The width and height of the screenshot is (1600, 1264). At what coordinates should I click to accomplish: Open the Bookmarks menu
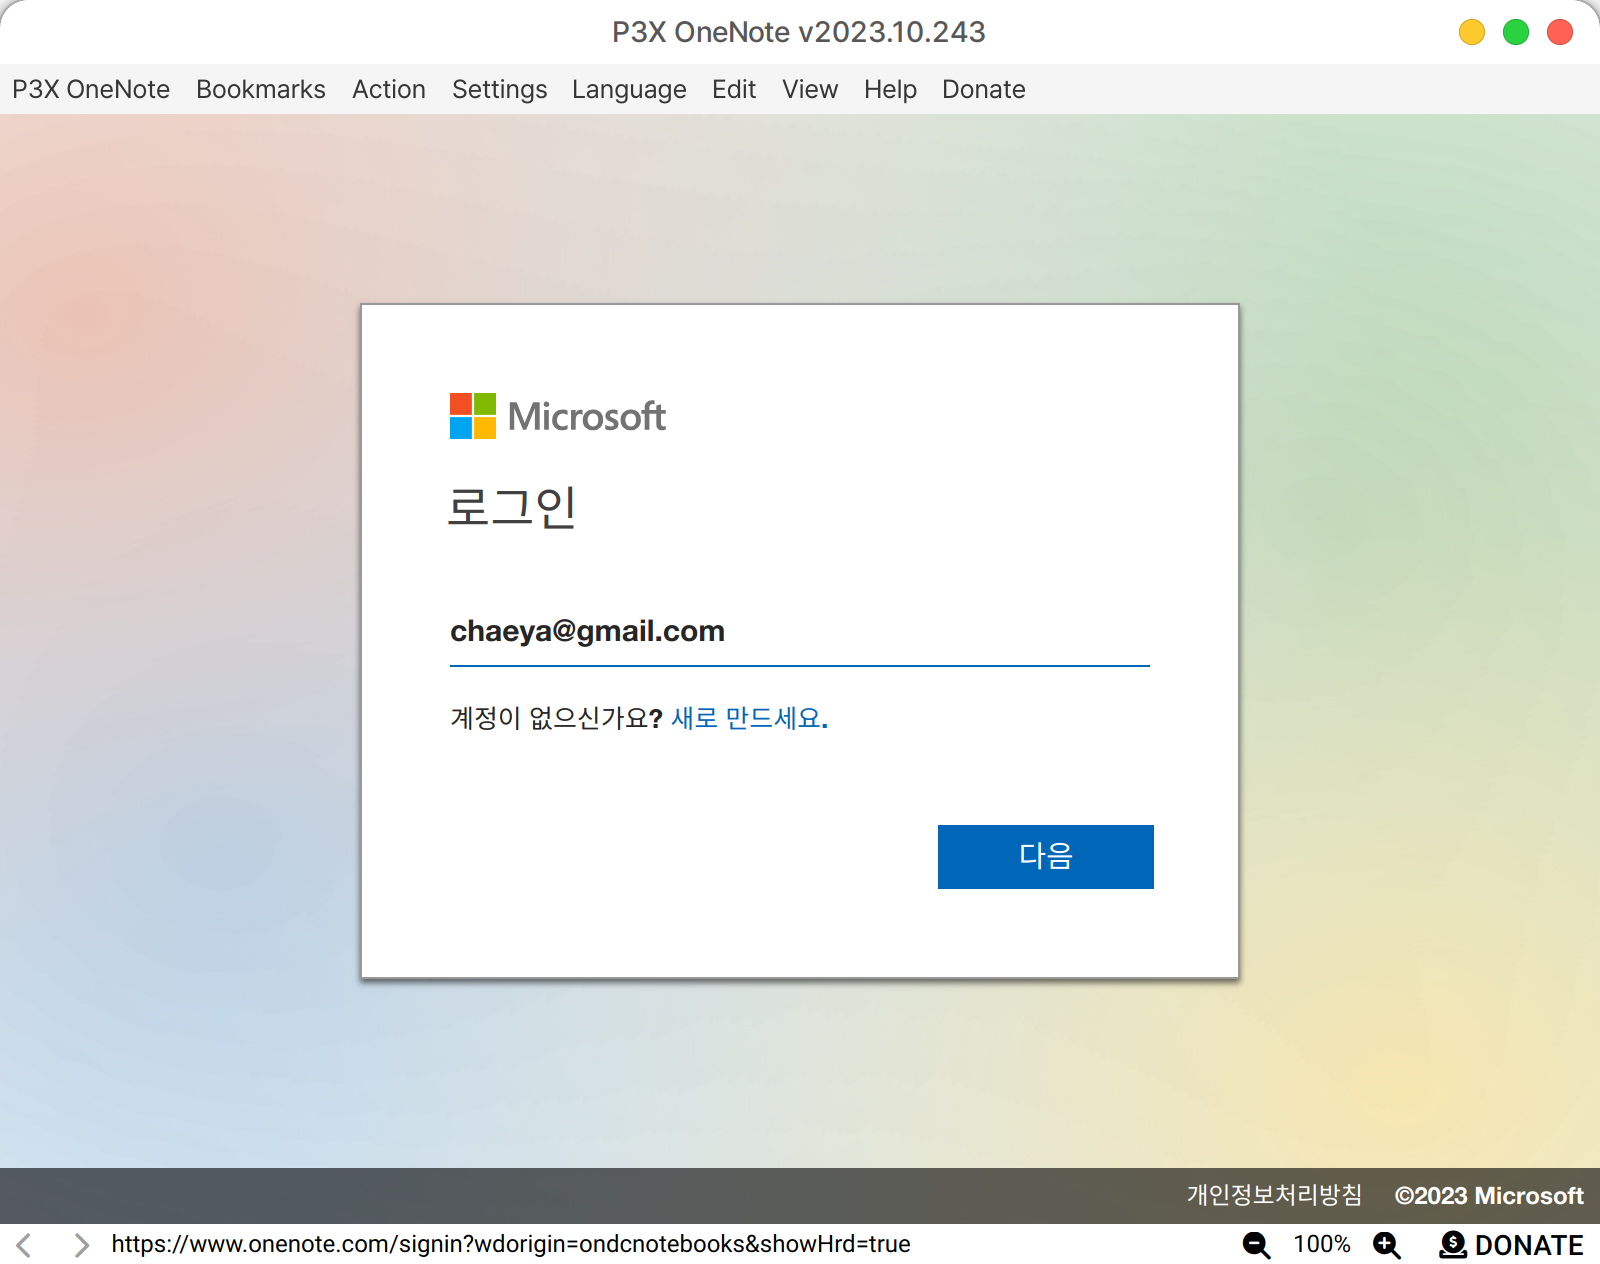pyautogui.click(x=261, y=89)
